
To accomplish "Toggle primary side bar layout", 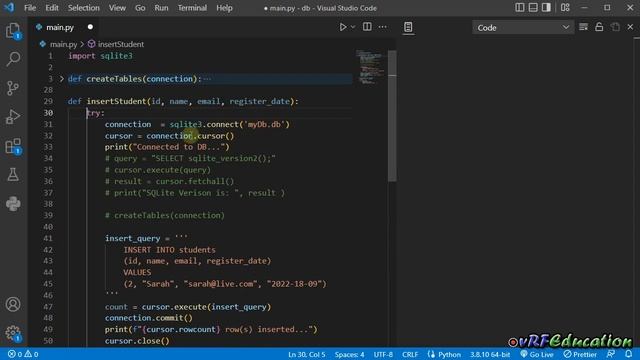I will 520,8.
